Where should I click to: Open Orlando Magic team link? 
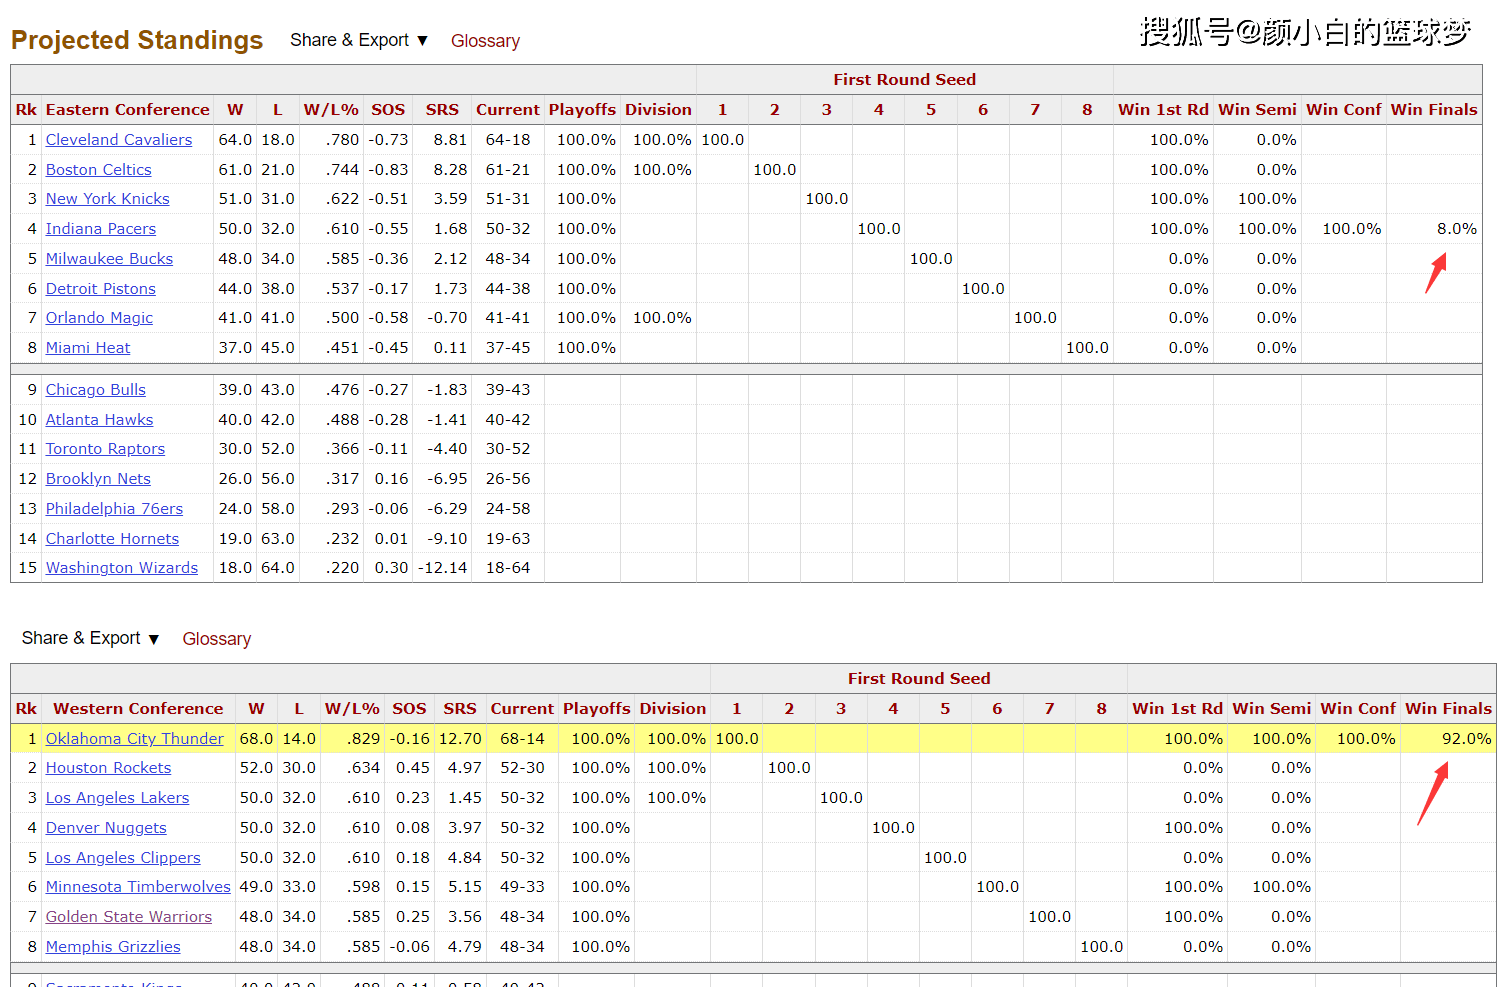(100, 318)
